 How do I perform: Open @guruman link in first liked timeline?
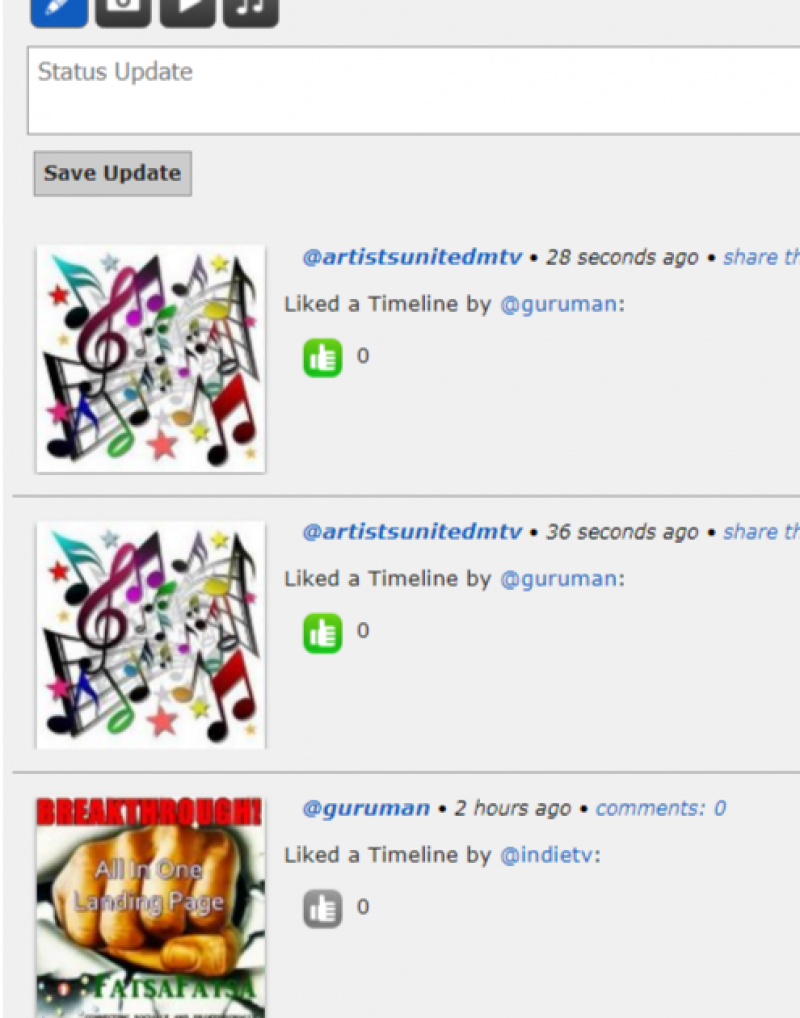(558, 304)
